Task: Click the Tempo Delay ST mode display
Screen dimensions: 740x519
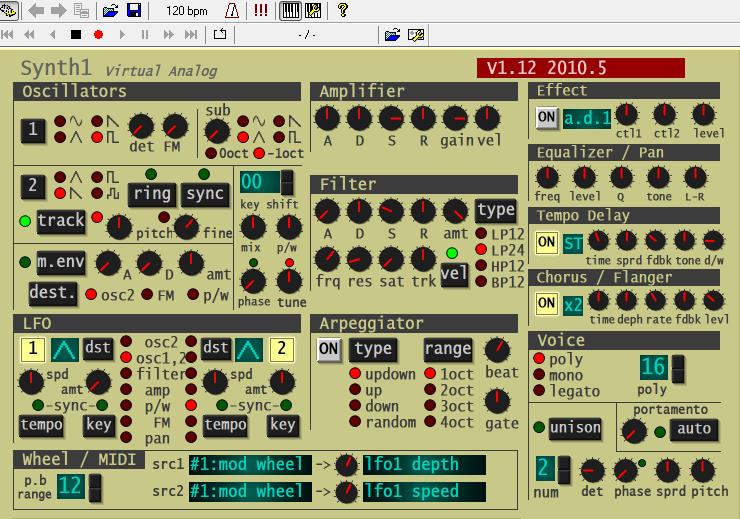Action: tap(573, 244)
